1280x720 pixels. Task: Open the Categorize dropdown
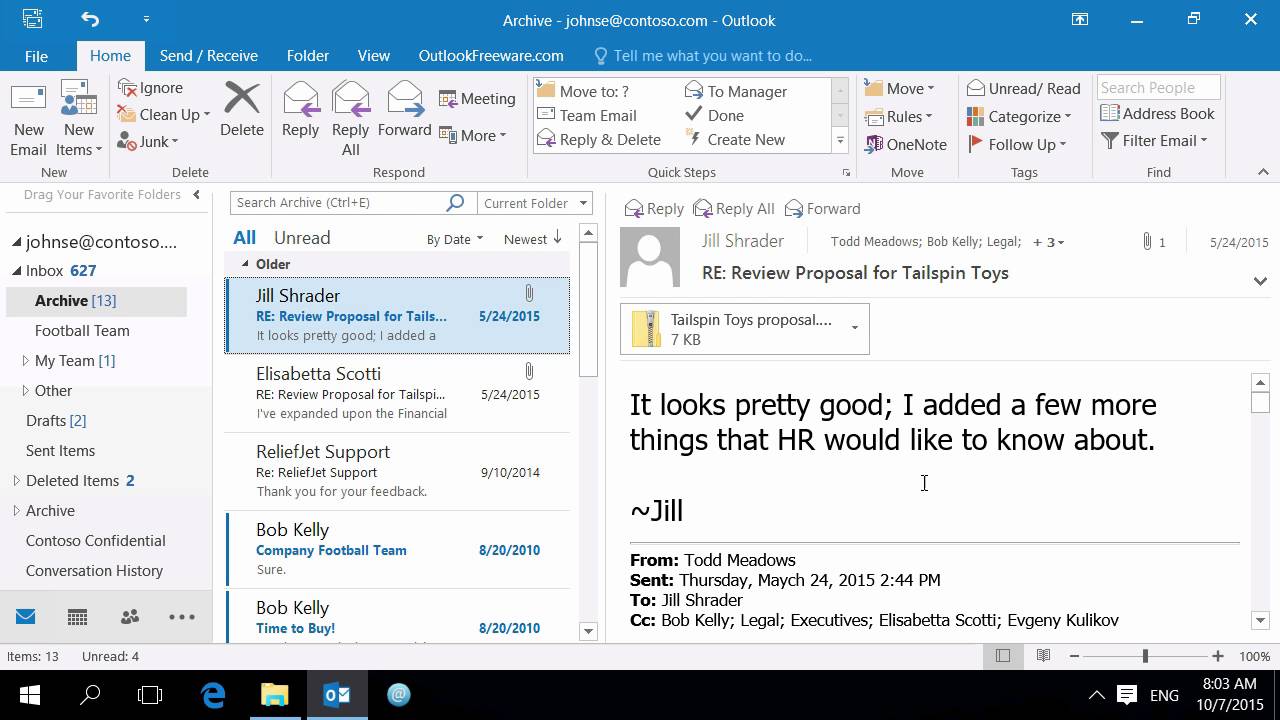point(1019,116)
